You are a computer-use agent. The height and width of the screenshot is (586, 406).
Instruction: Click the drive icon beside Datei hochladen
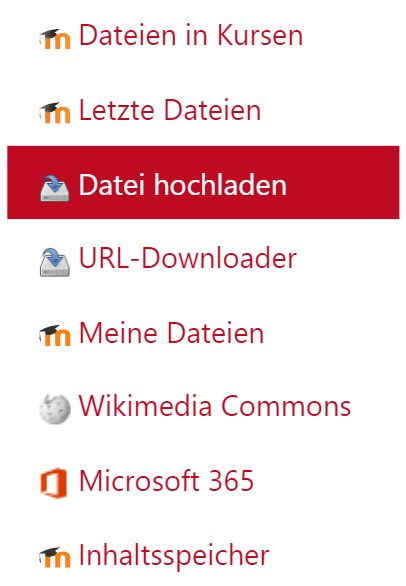55,188
